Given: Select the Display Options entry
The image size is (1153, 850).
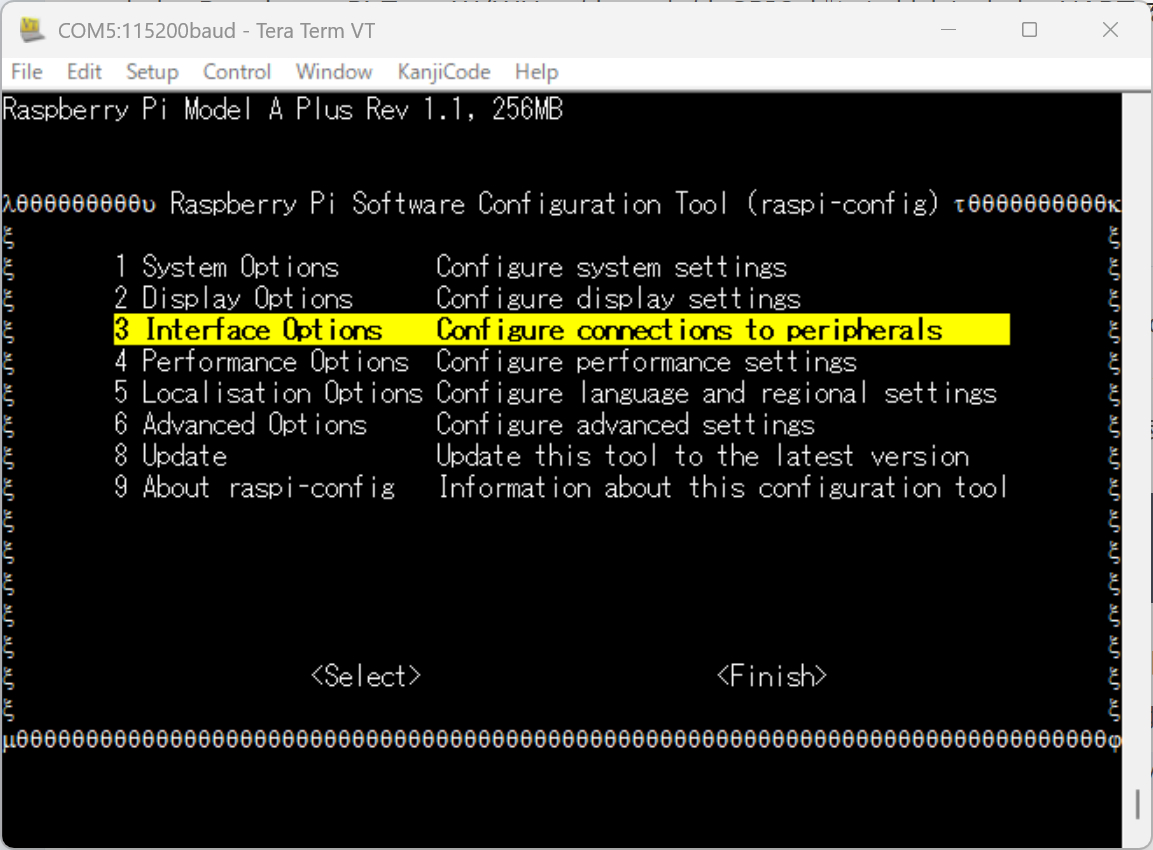Looking at the screenshot, I should tap(234, 299).
